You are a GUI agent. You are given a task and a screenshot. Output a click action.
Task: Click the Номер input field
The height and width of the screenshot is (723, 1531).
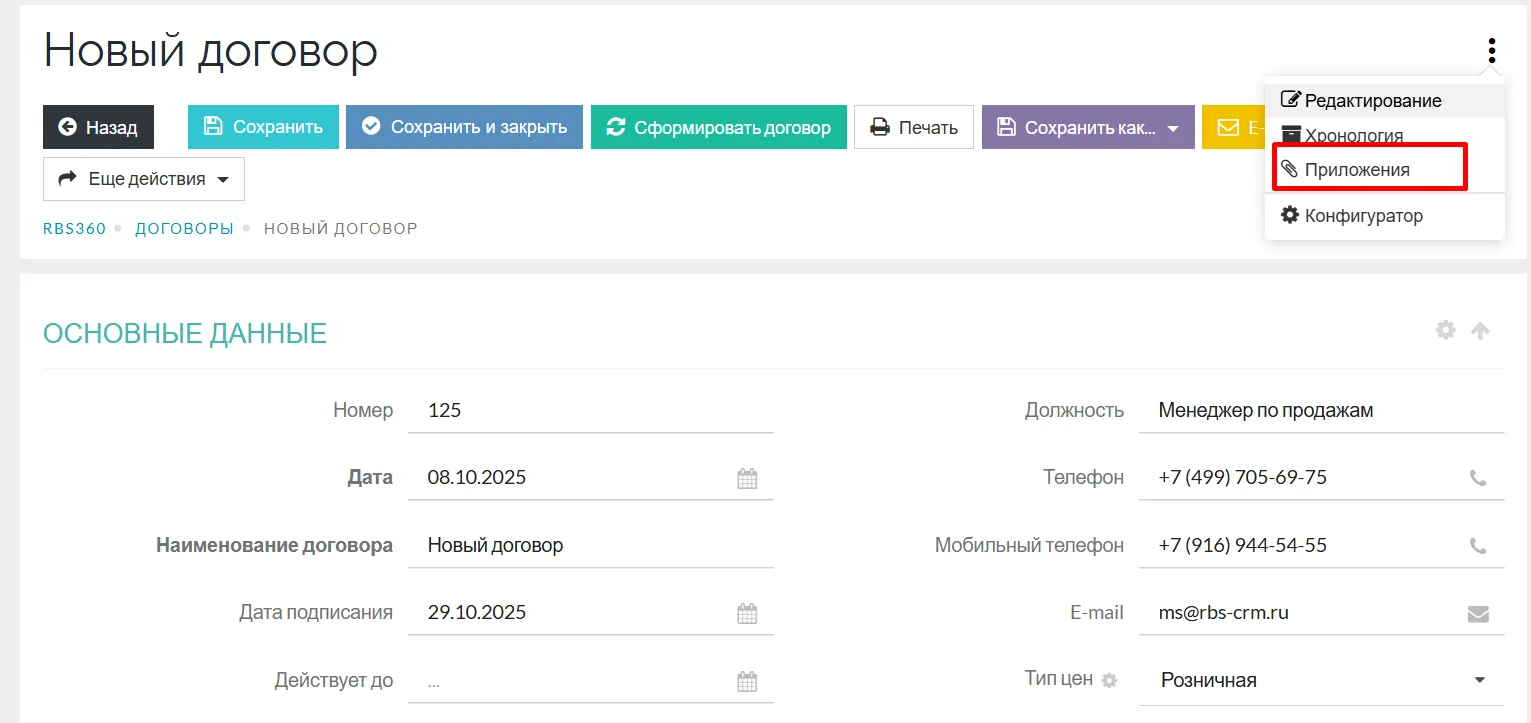[x=590, y=410]
